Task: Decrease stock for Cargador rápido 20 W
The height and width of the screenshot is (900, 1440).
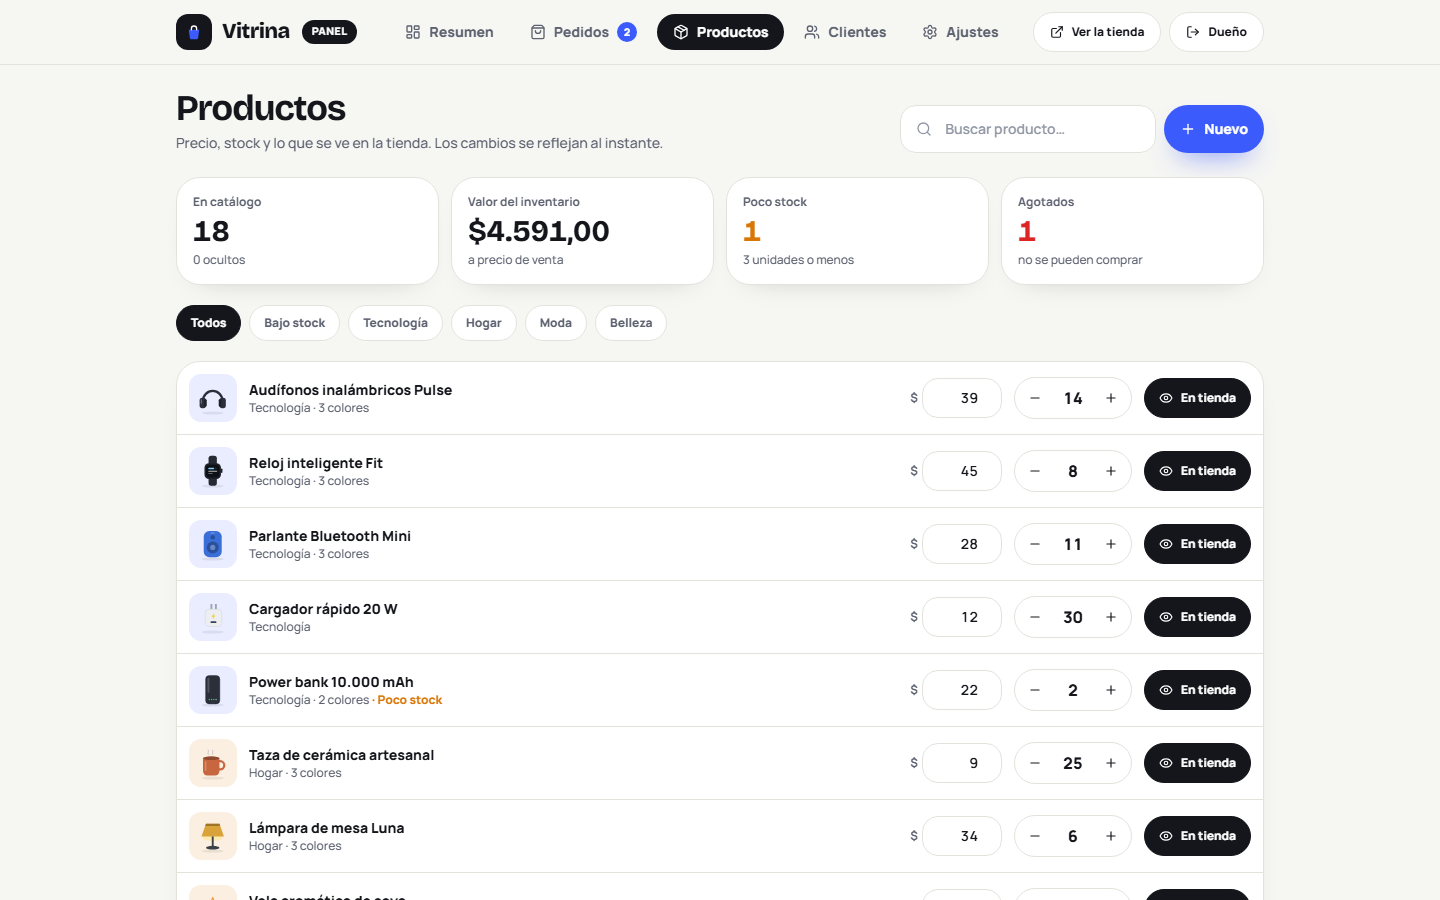Action: (x=1035, y=617)
